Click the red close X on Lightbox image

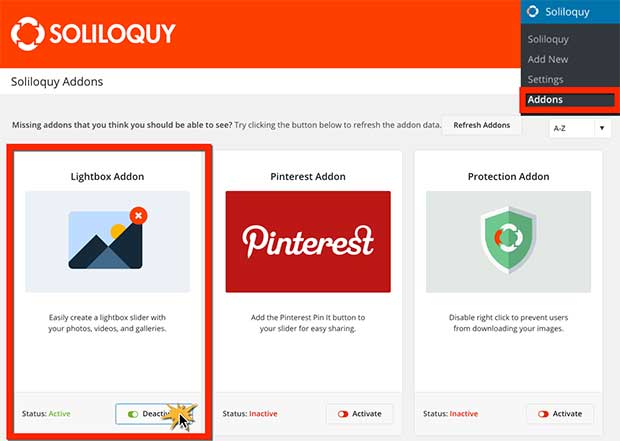[138, 216]
